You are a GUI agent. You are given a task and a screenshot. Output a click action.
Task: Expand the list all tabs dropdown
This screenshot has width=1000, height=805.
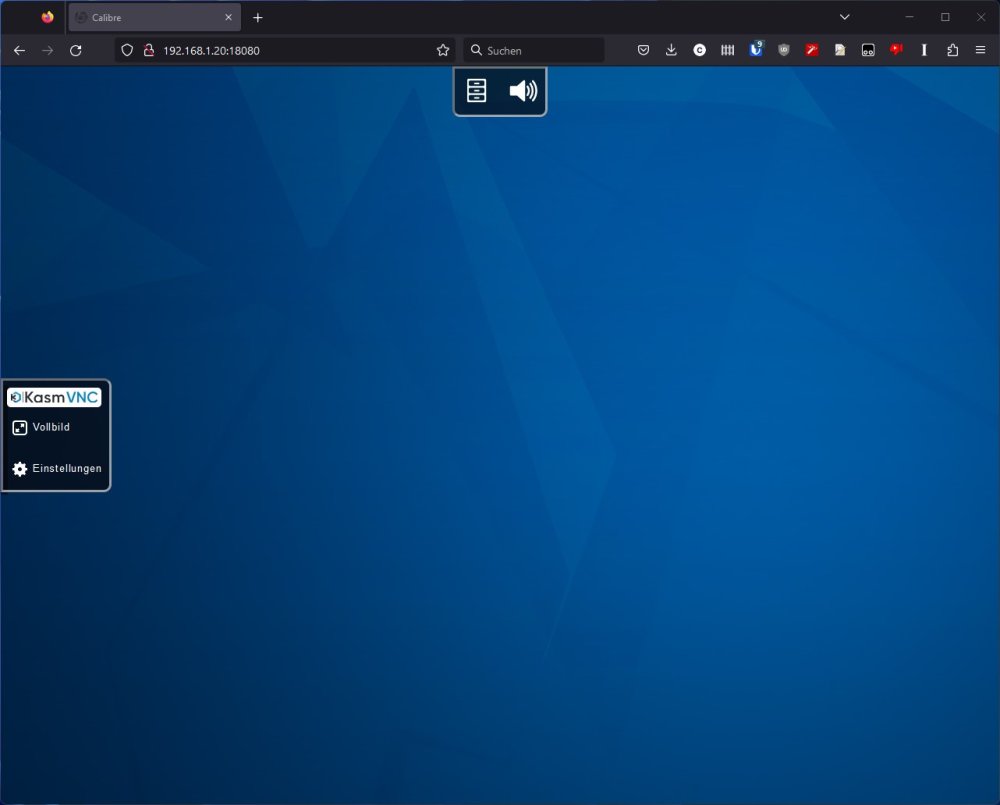point(844,17)
